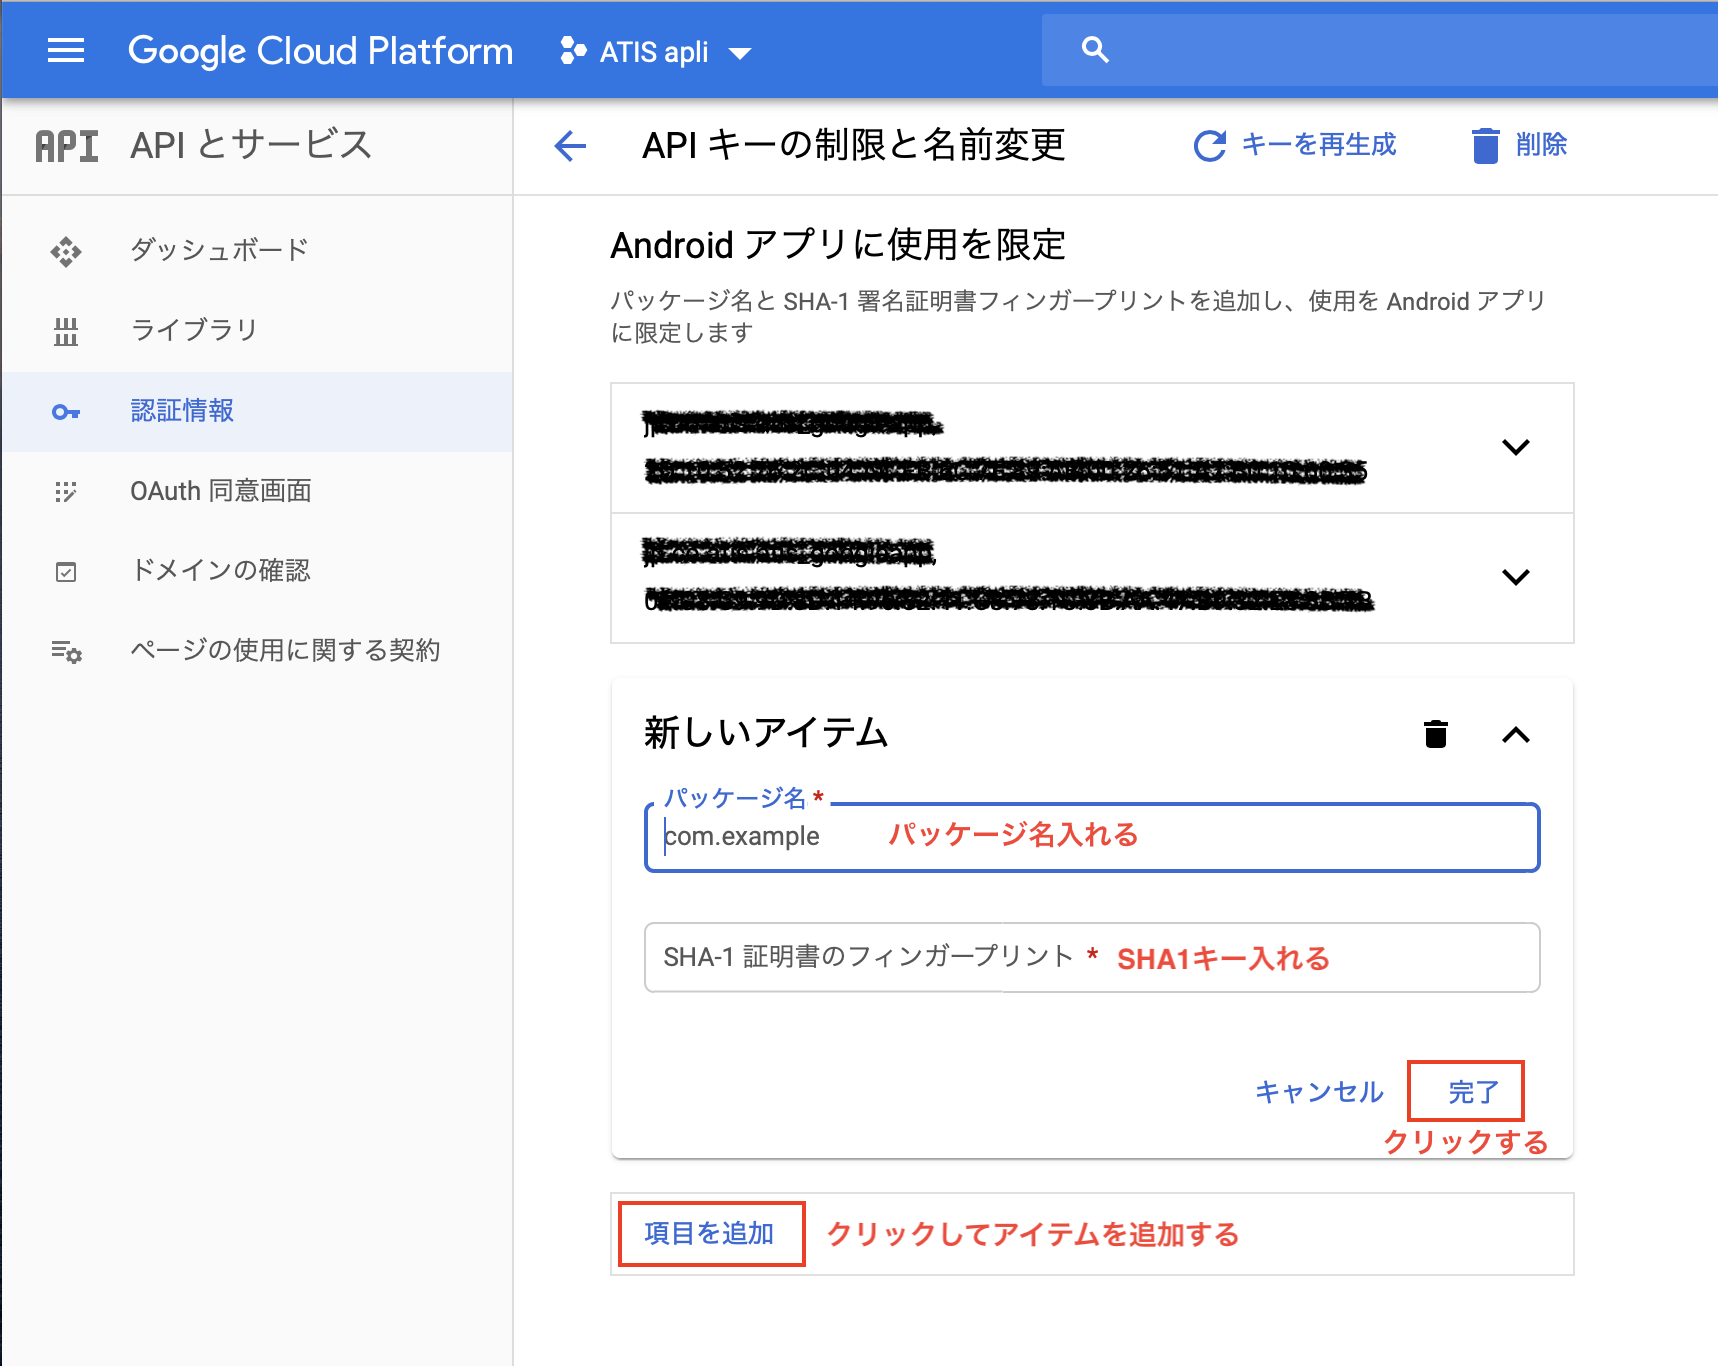Click the Android アプリに使用を限定 heading

[838, 245]
